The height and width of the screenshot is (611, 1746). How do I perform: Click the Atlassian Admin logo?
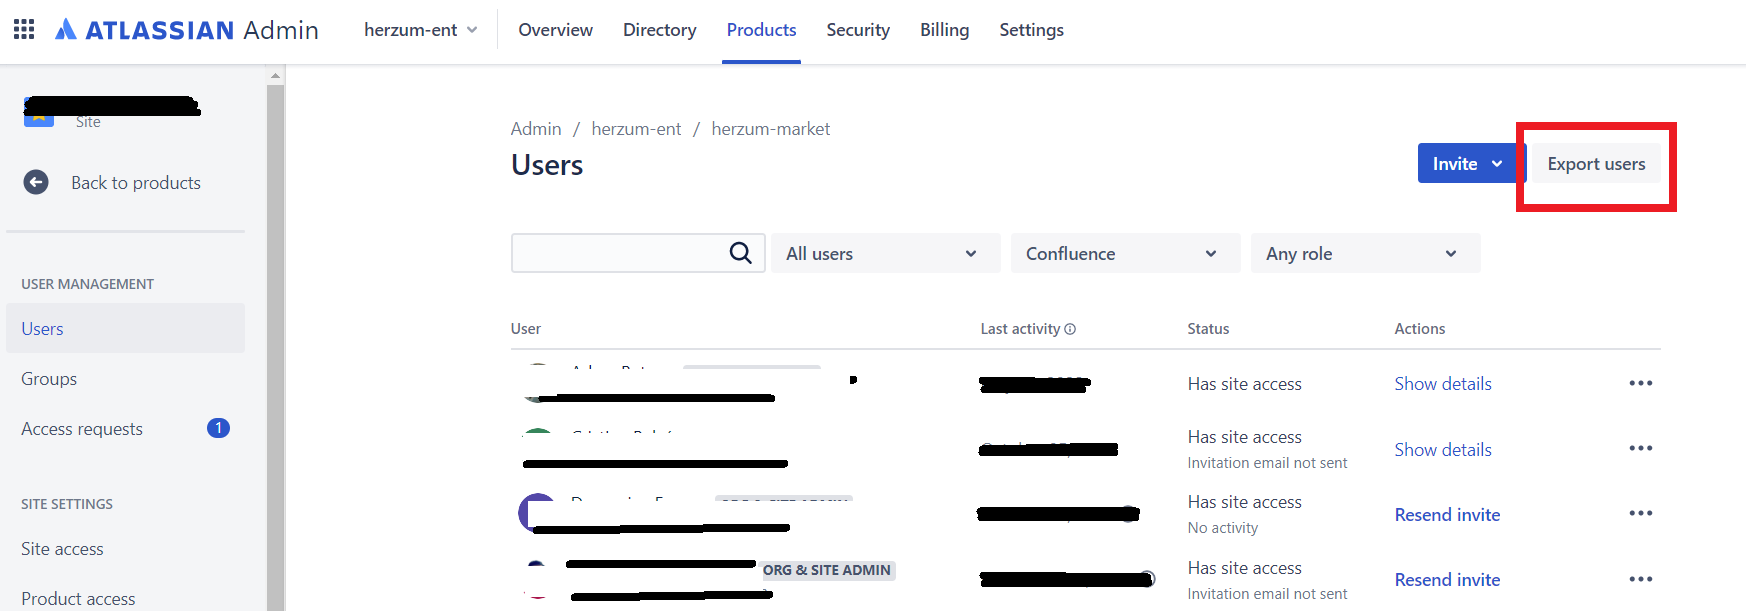(187, 30)
